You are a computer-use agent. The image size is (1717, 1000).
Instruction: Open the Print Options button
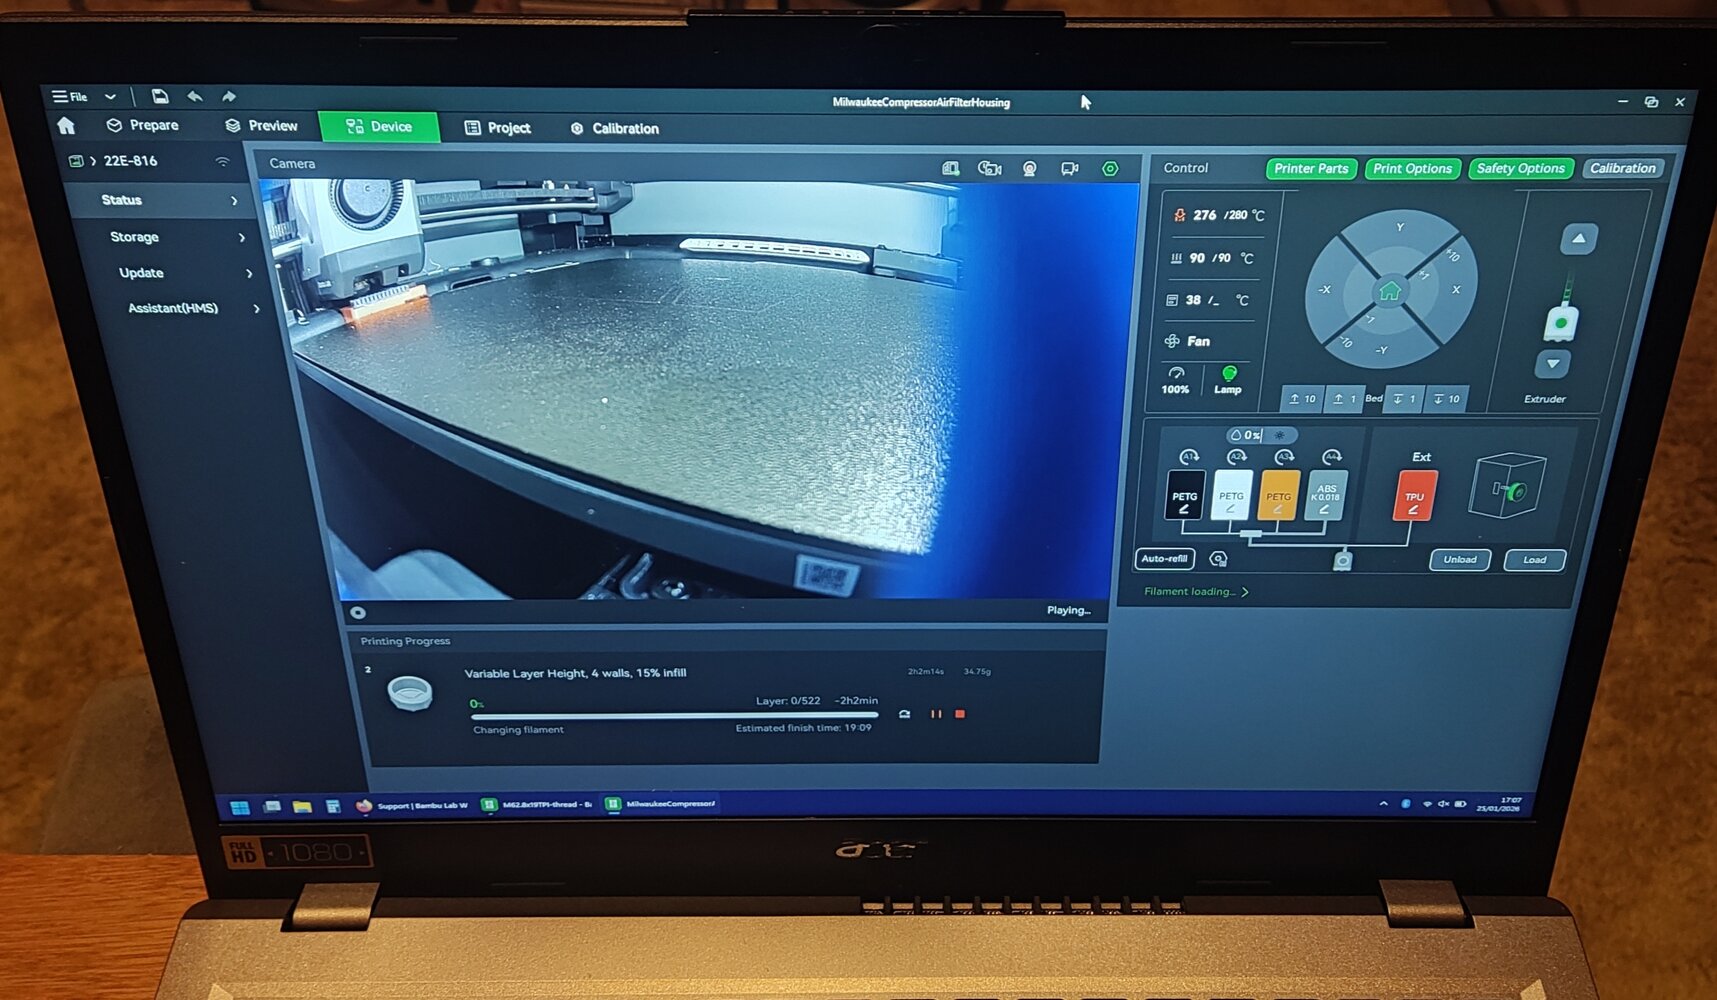point(1412,168)
